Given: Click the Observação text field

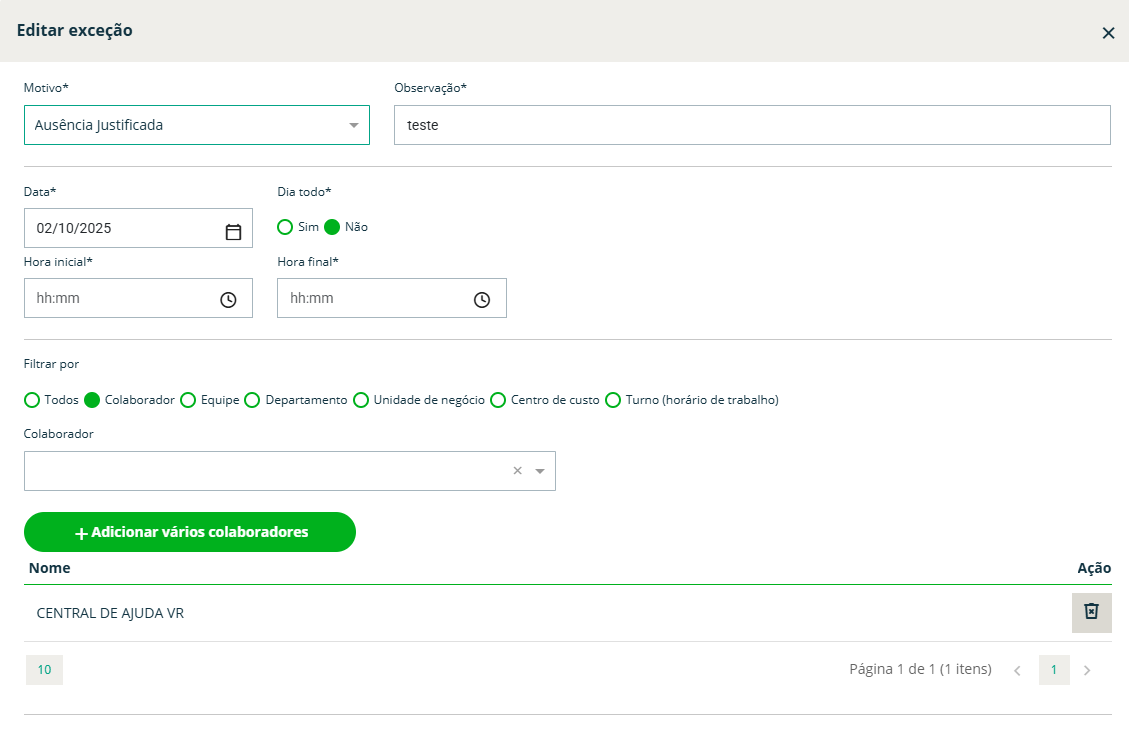Looking at the screenshot, I should [752, 125].
